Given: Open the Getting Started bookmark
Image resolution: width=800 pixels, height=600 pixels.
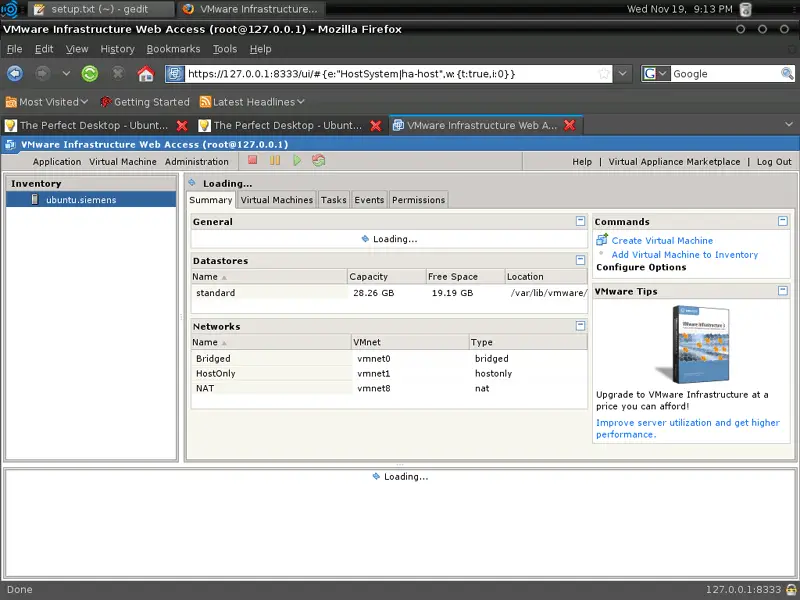Looking at the screenshot, I should tap(145, 102).
